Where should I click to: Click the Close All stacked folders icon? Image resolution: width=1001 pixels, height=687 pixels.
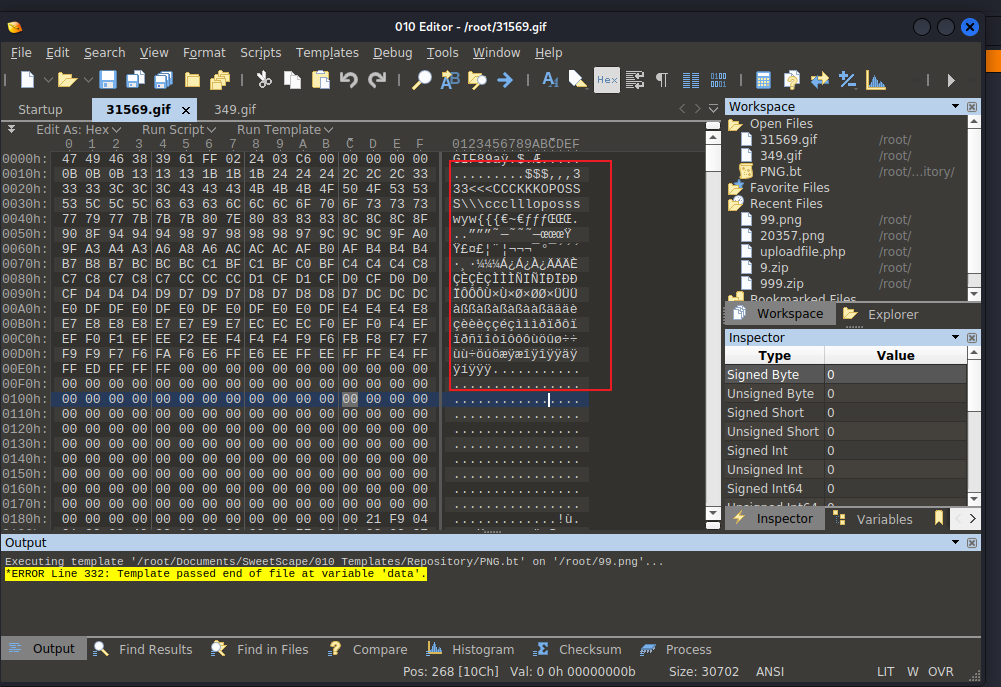click(x=220, y=80)
